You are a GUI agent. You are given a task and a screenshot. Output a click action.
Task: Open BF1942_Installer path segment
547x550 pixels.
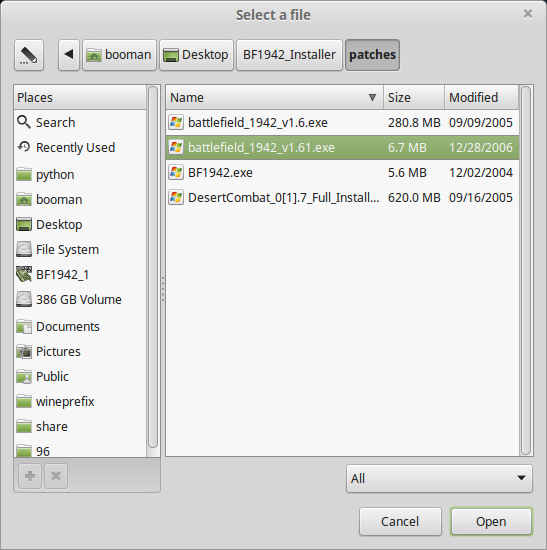coord(289,55)
